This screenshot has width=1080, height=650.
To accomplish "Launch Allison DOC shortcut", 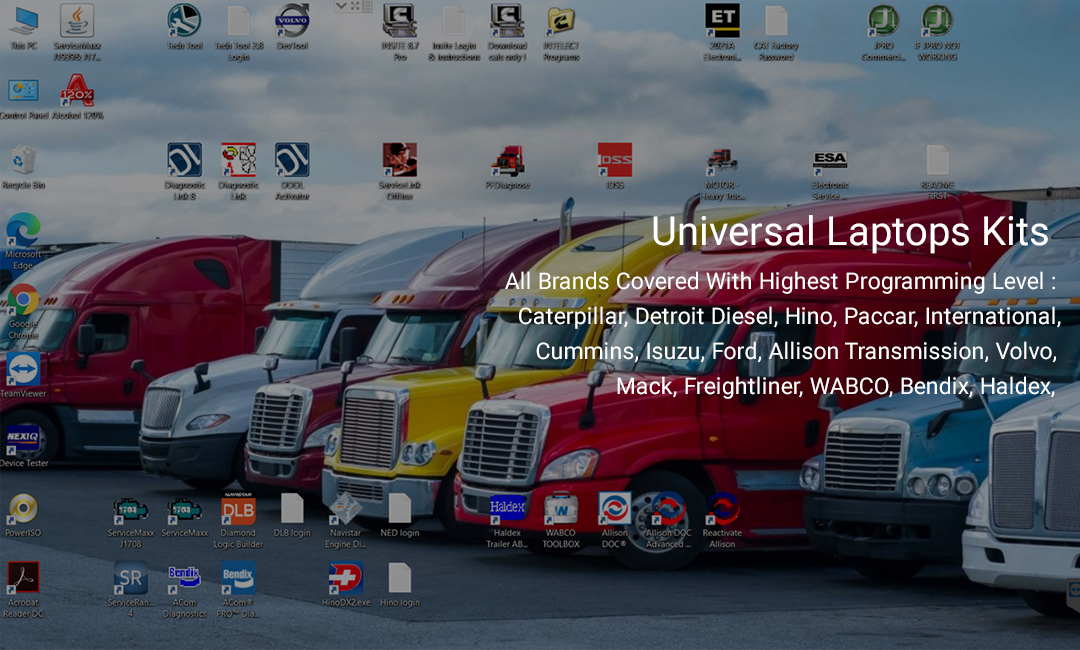I will (x=614, y=521).
